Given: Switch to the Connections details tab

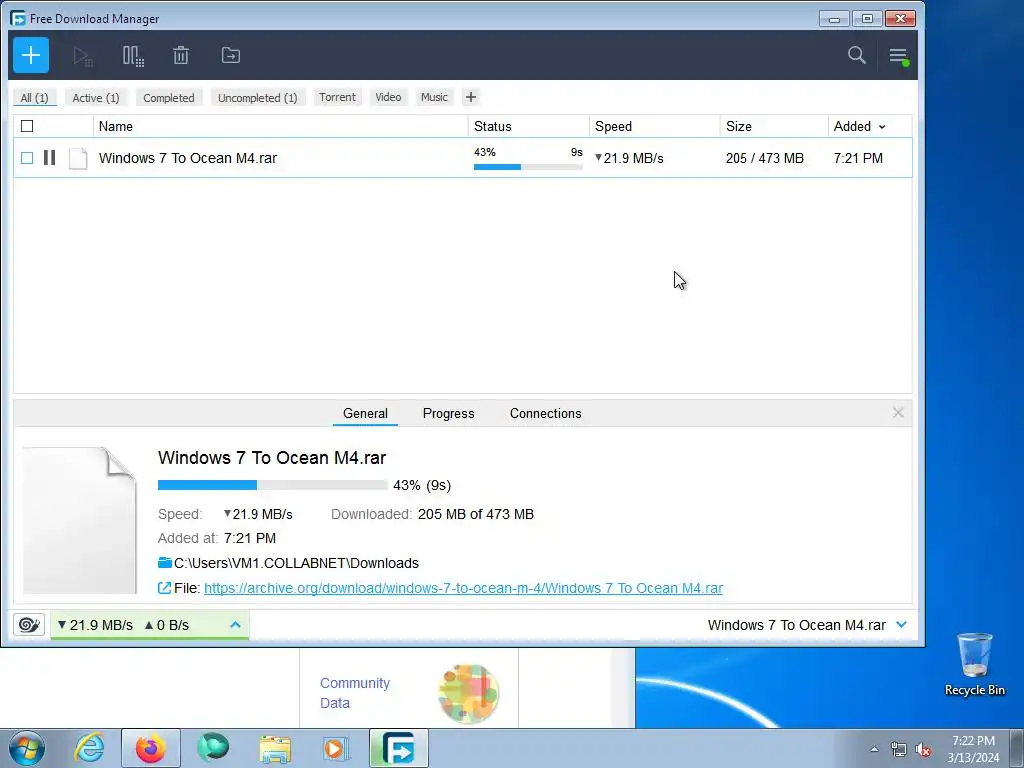Looking at the screenshot, I should [545, 413].
